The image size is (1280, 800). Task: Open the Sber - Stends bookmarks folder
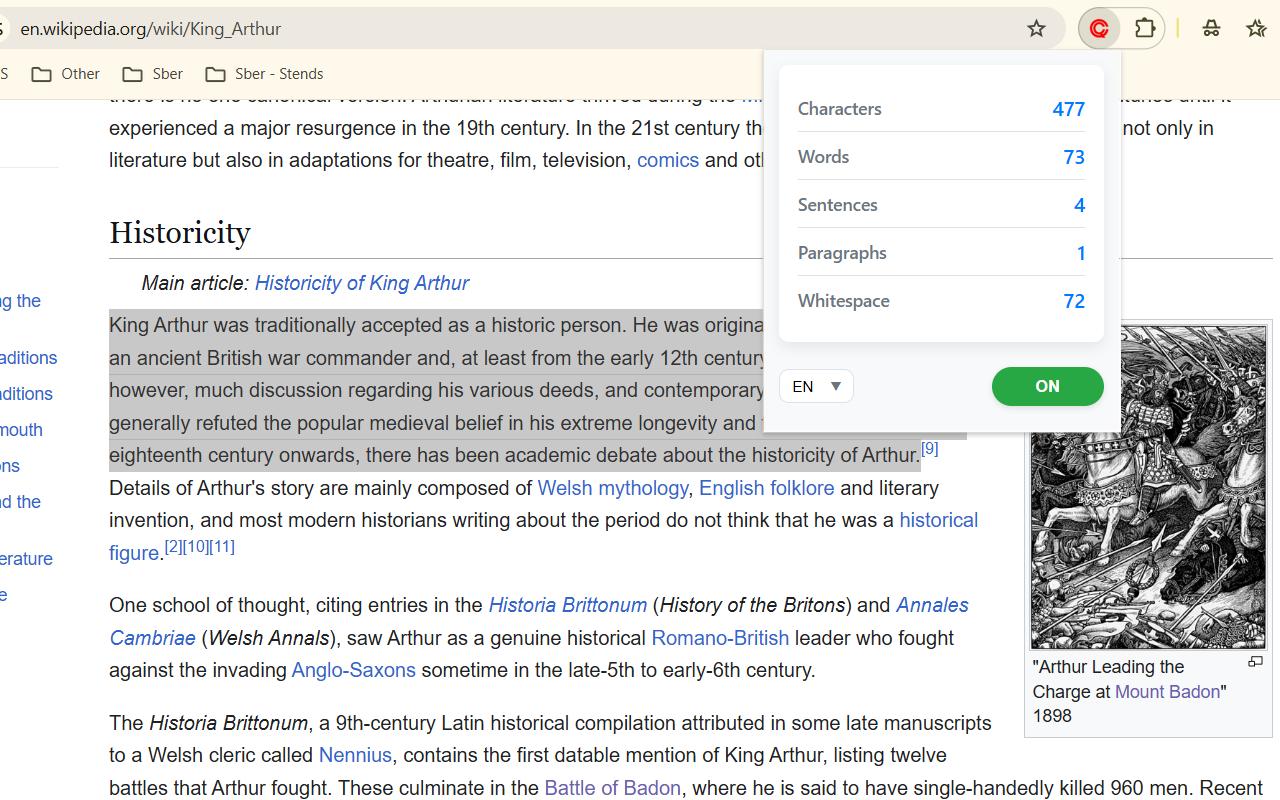click(x=264, y=74)
